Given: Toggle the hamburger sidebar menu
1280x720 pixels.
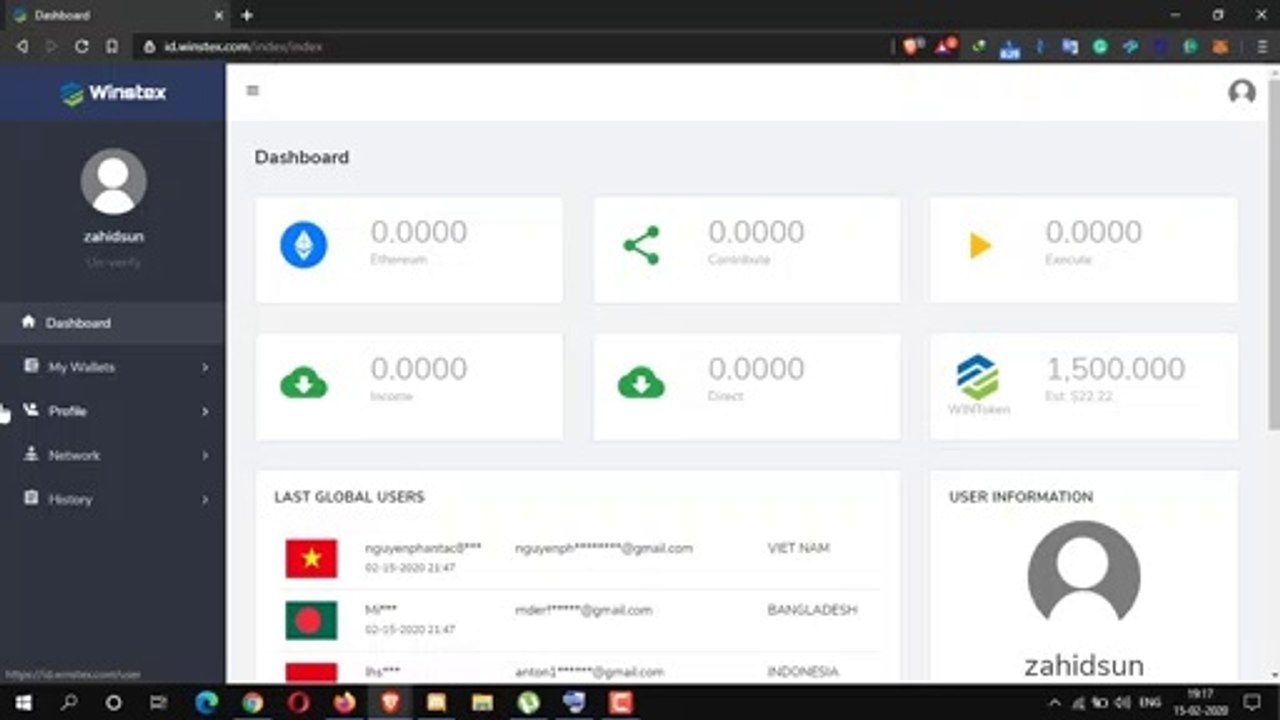Looking at the screenshot, I should (253, 90).
